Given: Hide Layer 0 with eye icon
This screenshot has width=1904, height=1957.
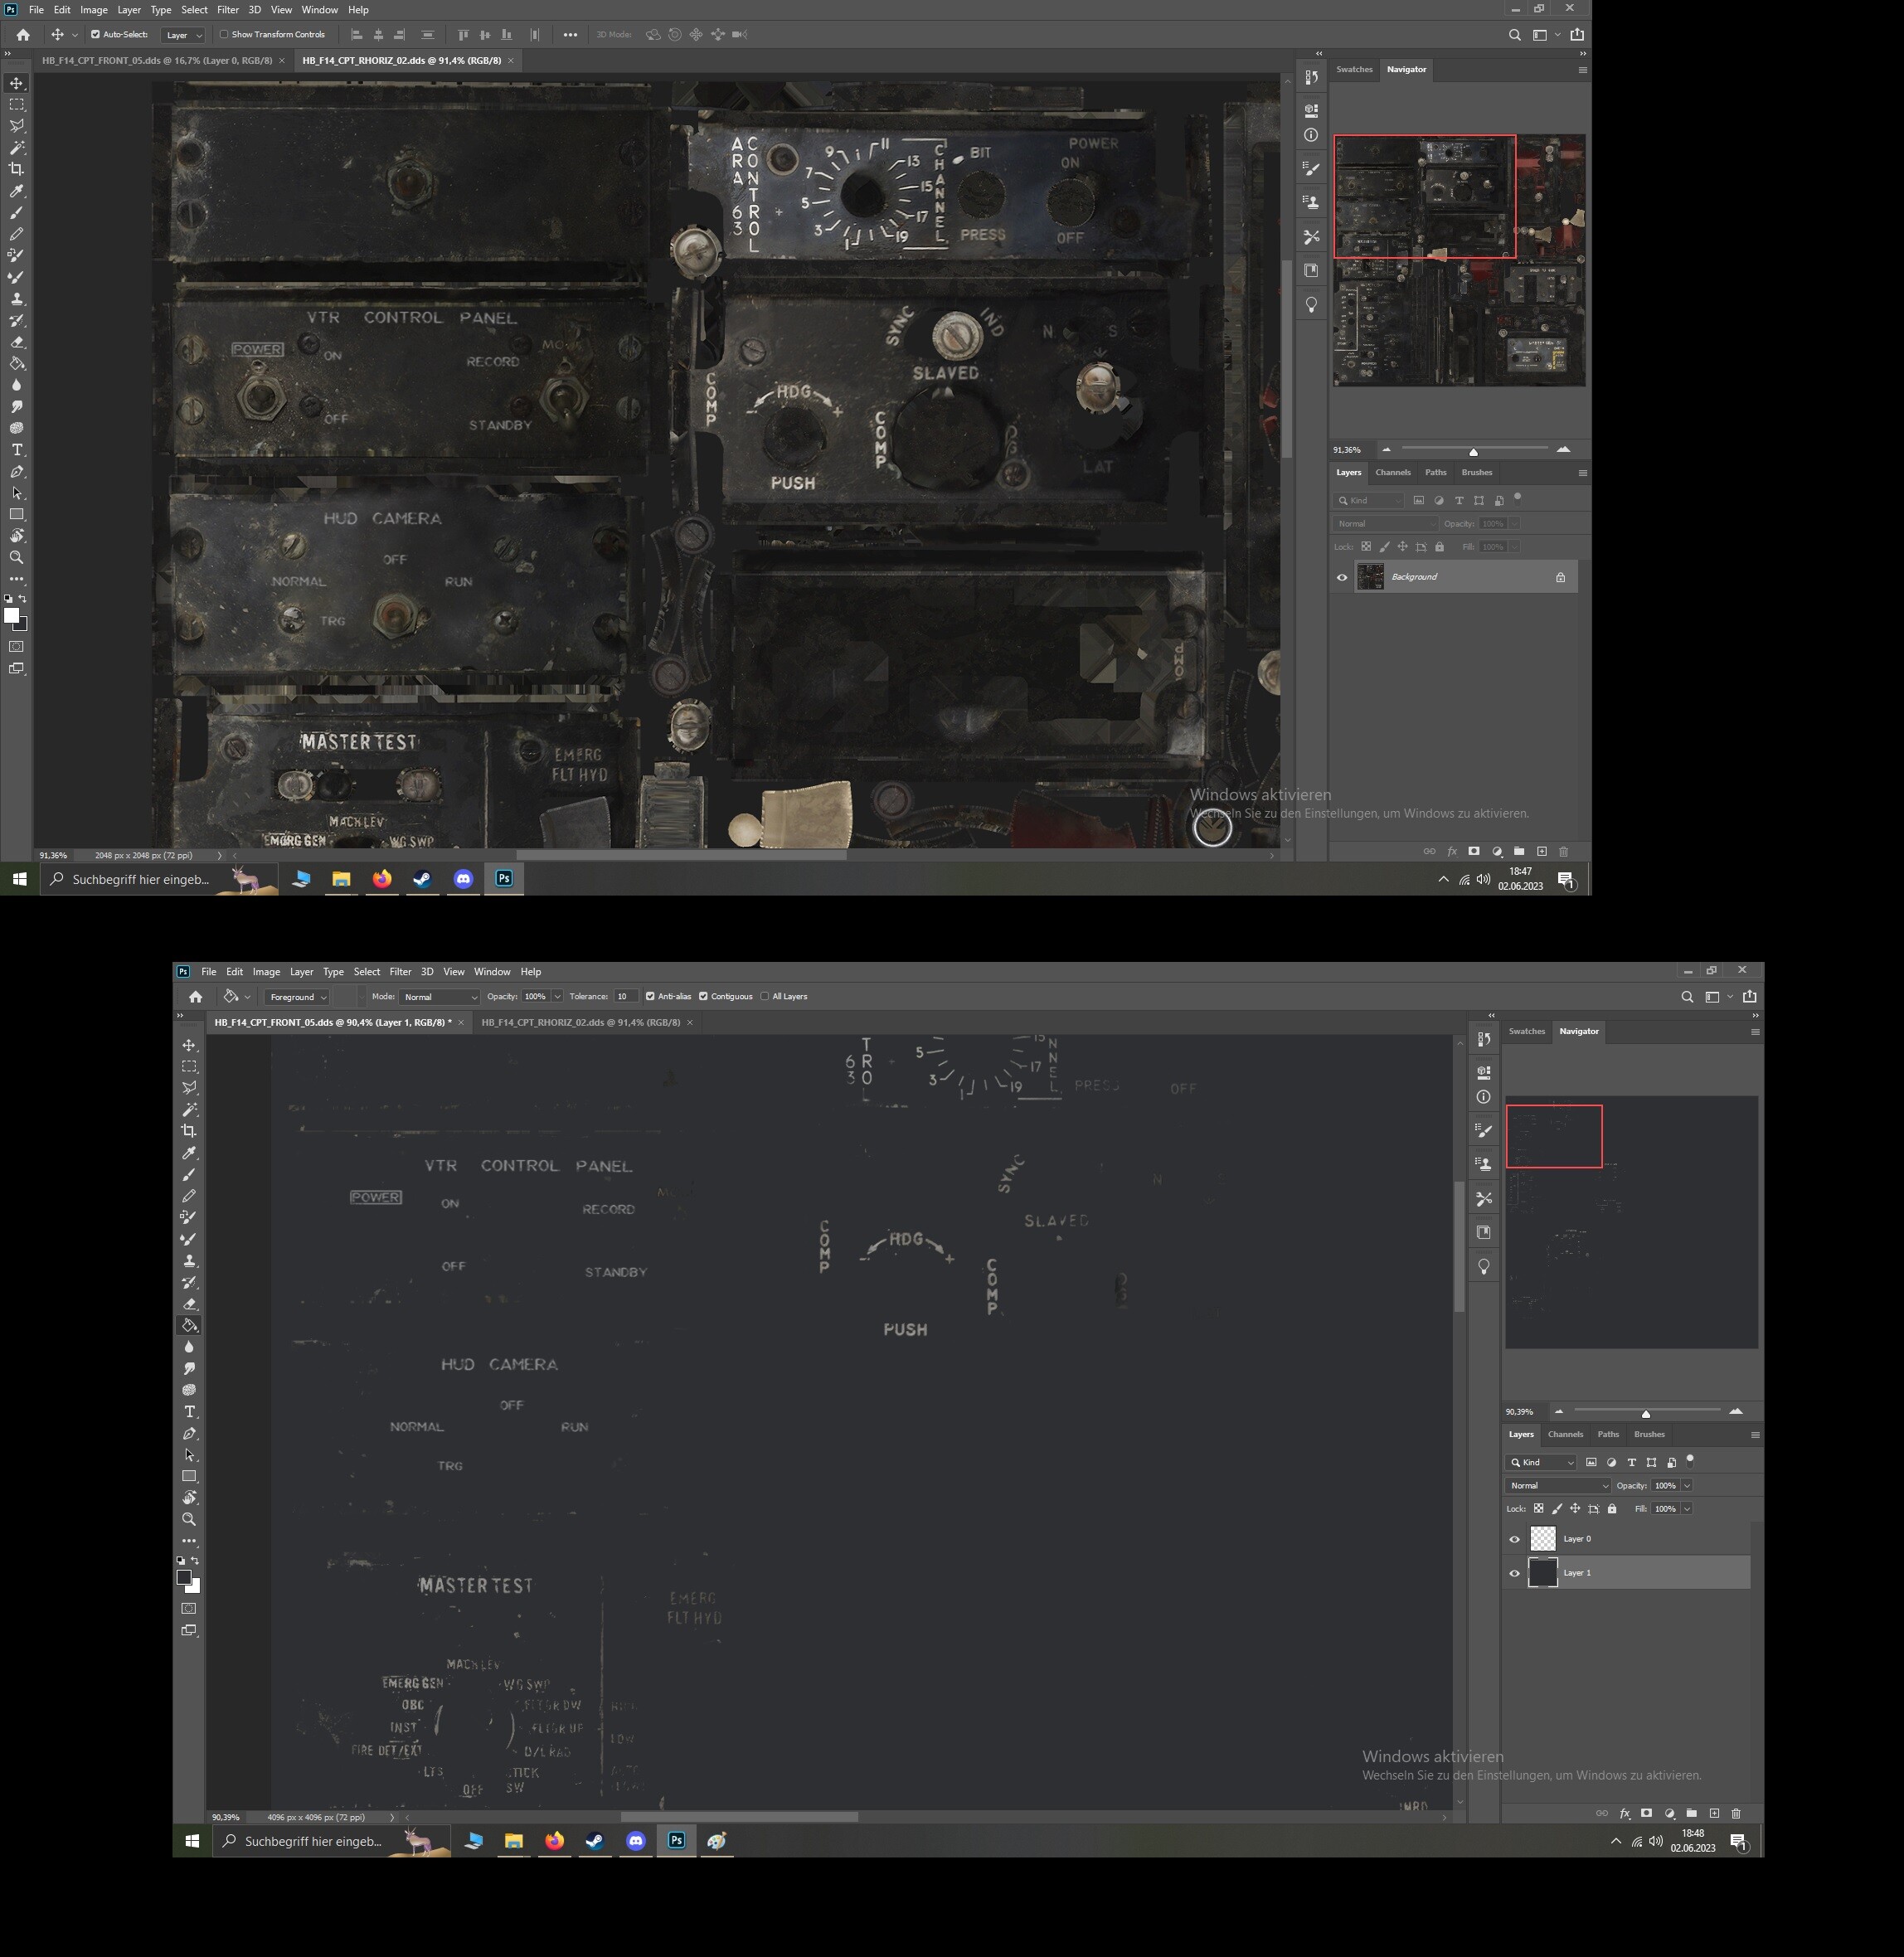Looking at the screenshot, I should click(x=1514, y=1539).
